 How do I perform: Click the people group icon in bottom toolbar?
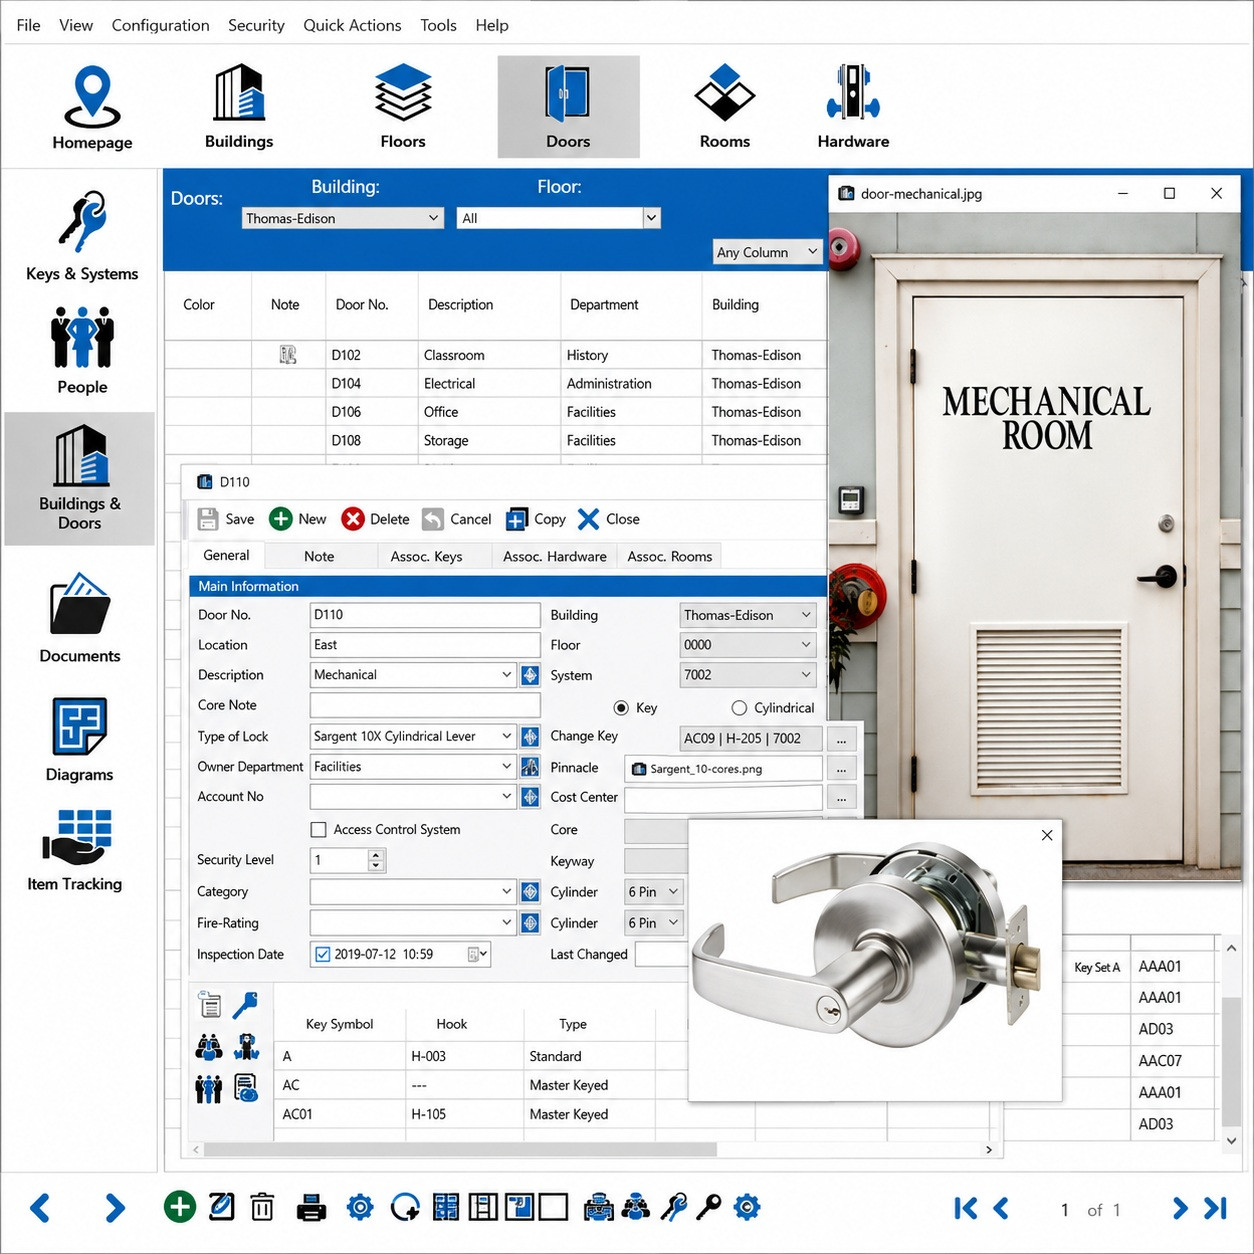636,1207
